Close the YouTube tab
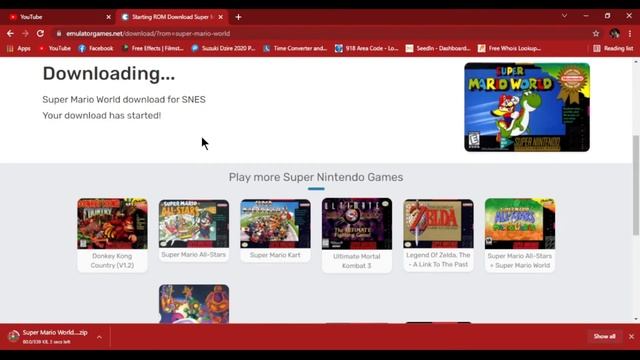 coord(108,17)
